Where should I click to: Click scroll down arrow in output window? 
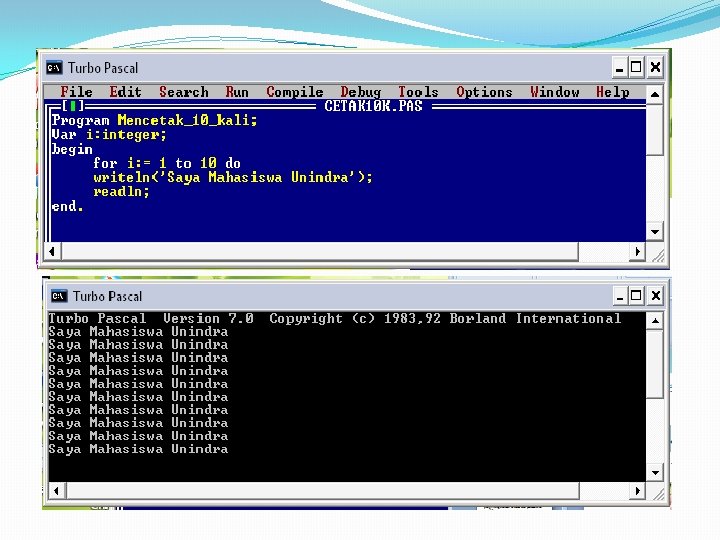[655, 472]
